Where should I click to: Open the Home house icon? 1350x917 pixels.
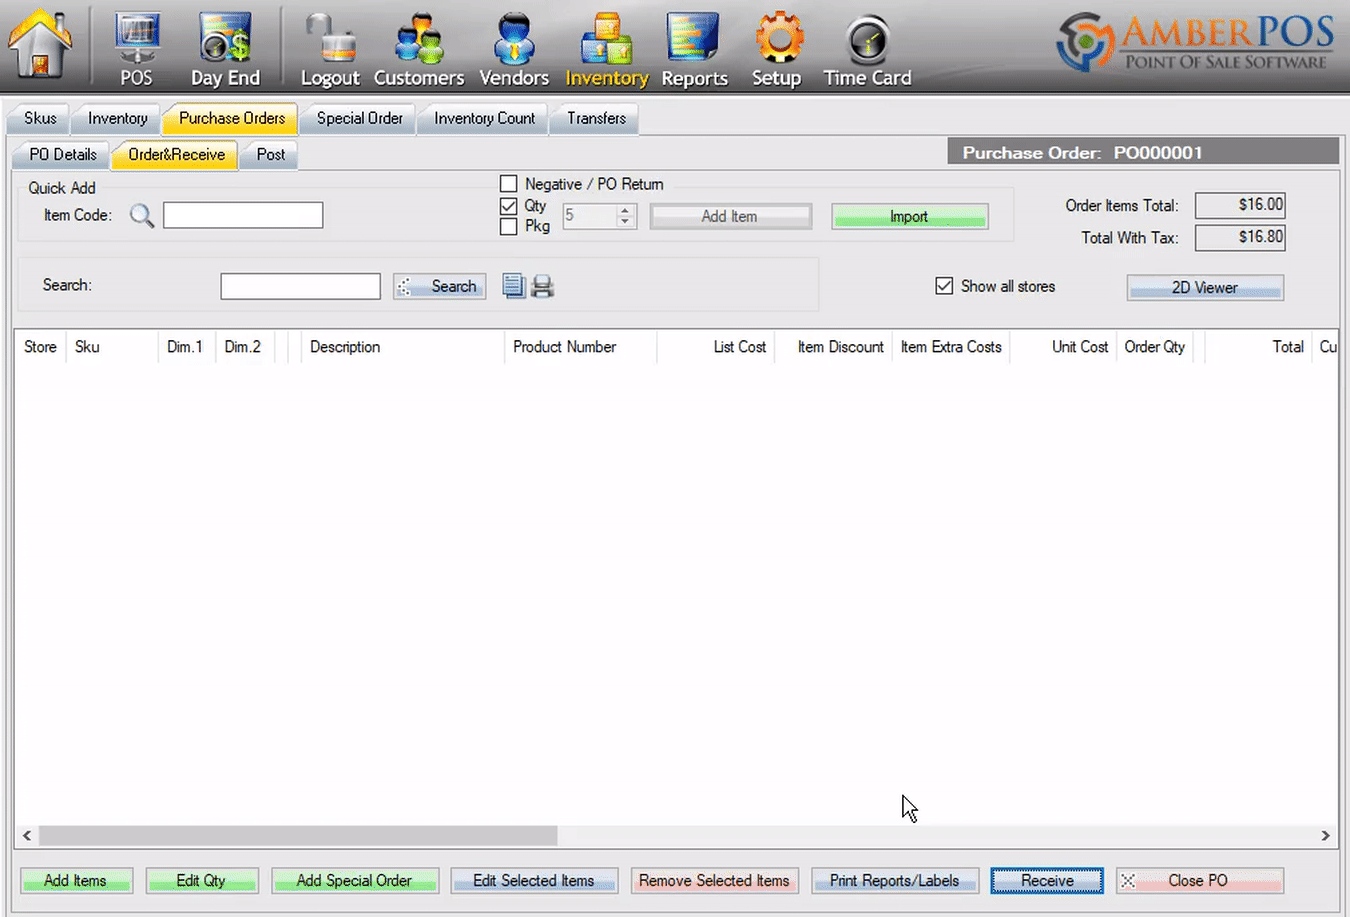coord(40,45)
